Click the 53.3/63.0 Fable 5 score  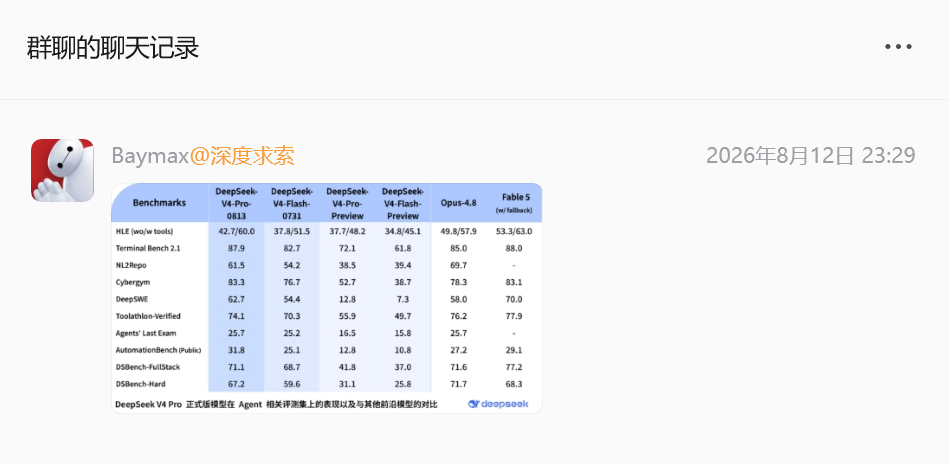[514, 231]
